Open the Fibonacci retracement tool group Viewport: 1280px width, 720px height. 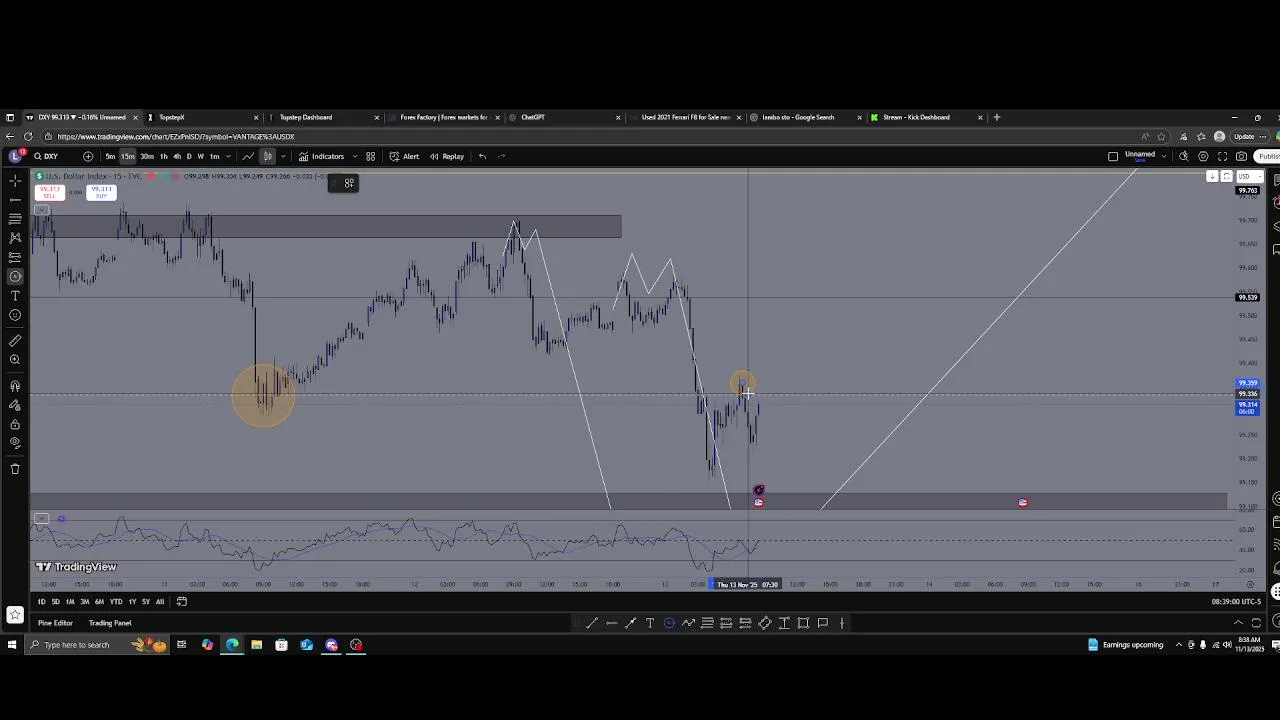[15, 219]
